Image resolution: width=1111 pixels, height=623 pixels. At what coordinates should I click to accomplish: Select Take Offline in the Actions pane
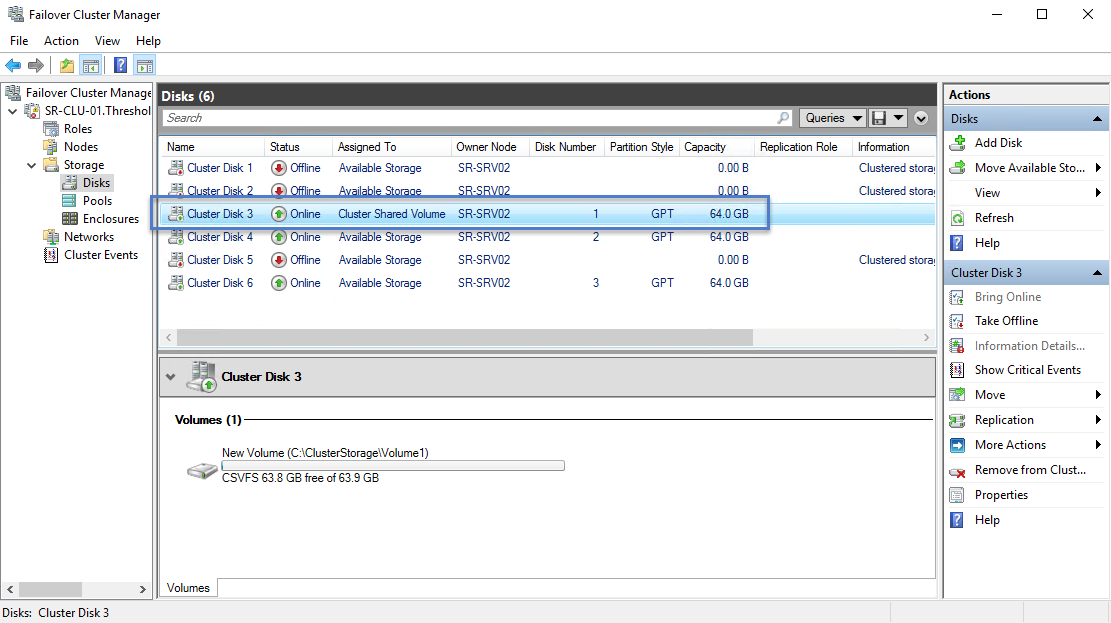(x=1005, y=320)
